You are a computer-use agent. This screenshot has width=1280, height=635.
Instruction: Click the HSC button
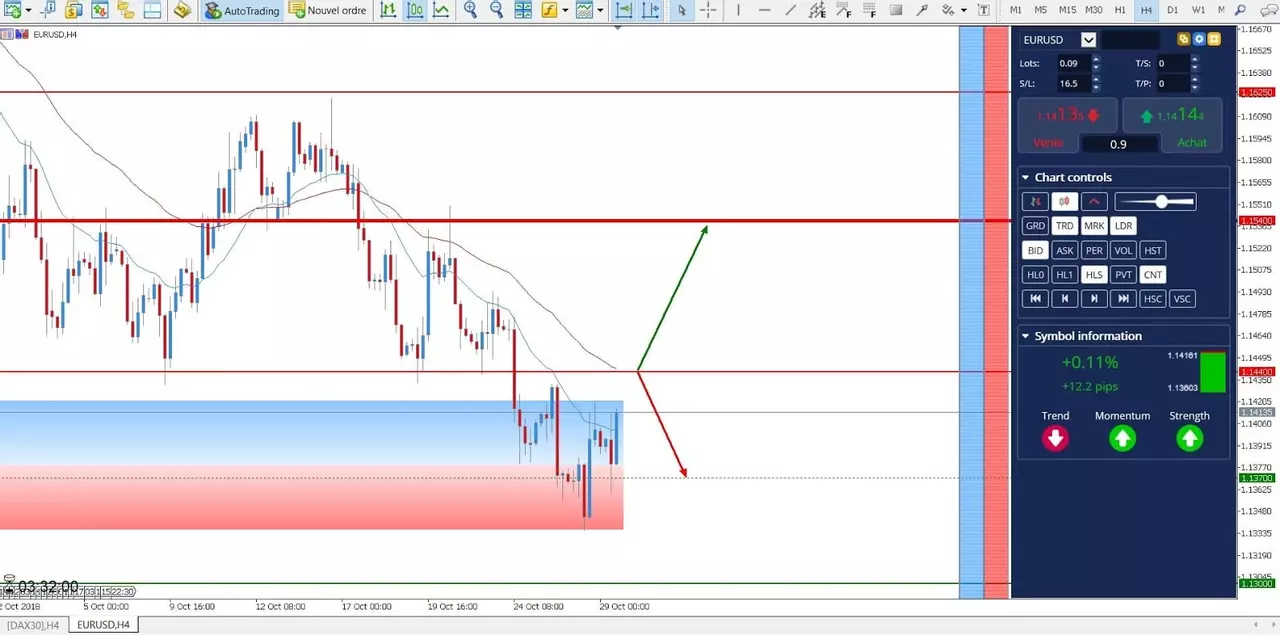coord(1153,299)
